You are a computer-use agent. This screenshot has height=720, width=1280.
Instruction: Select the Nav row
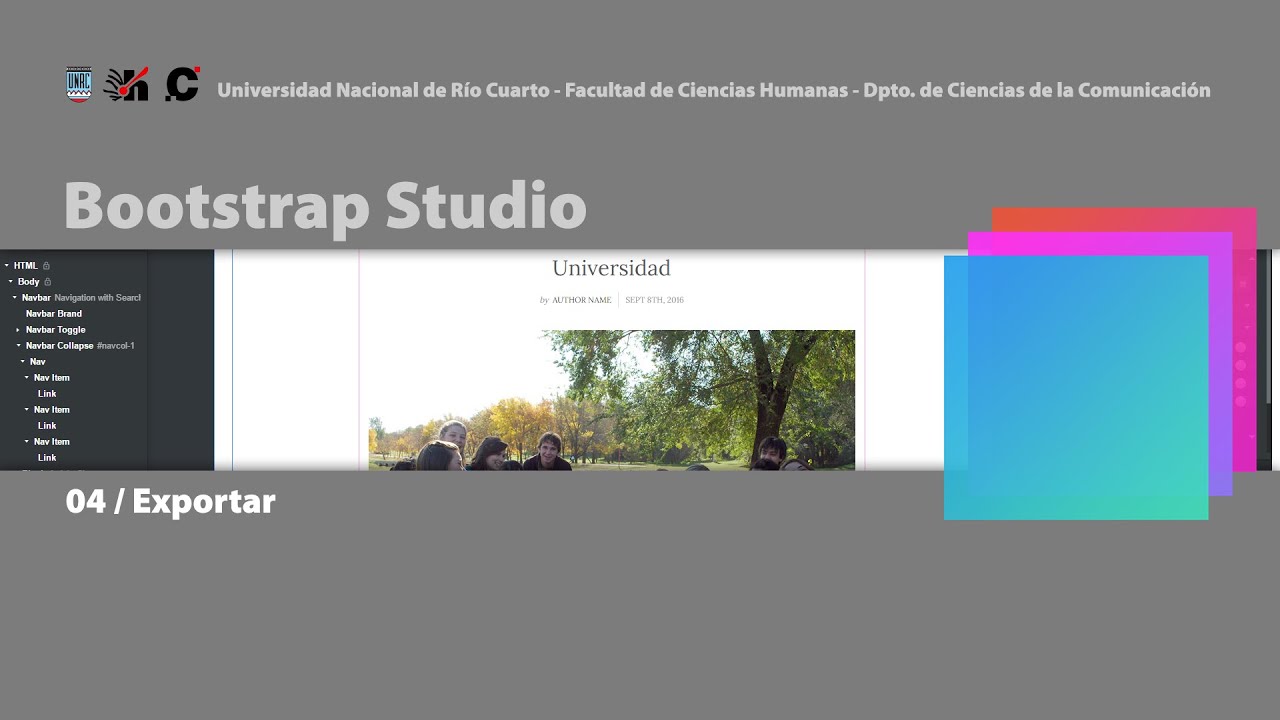[74, 362]
